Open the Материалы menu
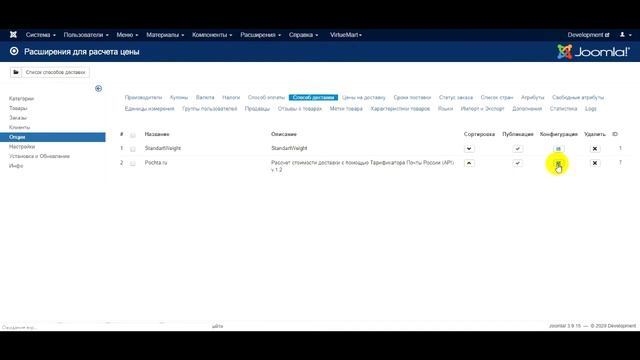Screen dimensions: 640x360 point(165,35)
